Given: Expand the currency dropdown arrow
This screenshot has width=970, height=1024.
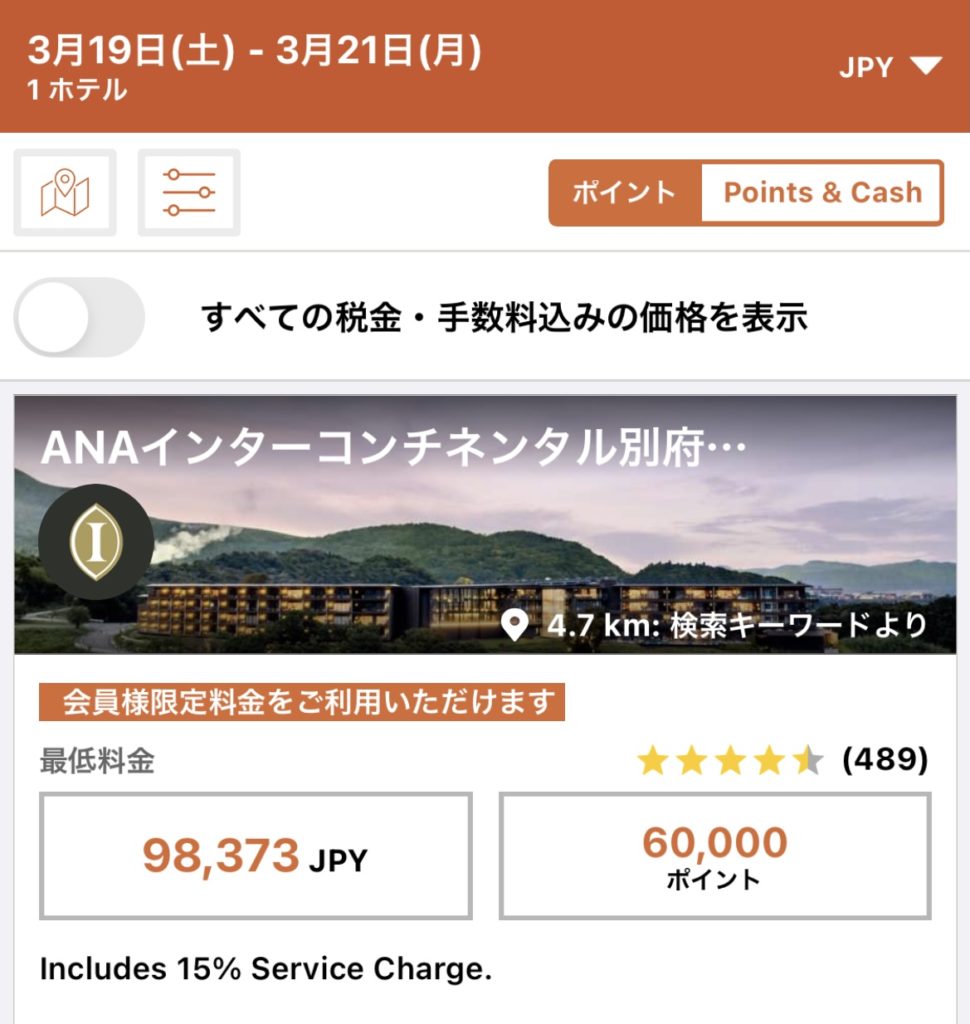Looking at the screenshot, I should pos(926,67).
